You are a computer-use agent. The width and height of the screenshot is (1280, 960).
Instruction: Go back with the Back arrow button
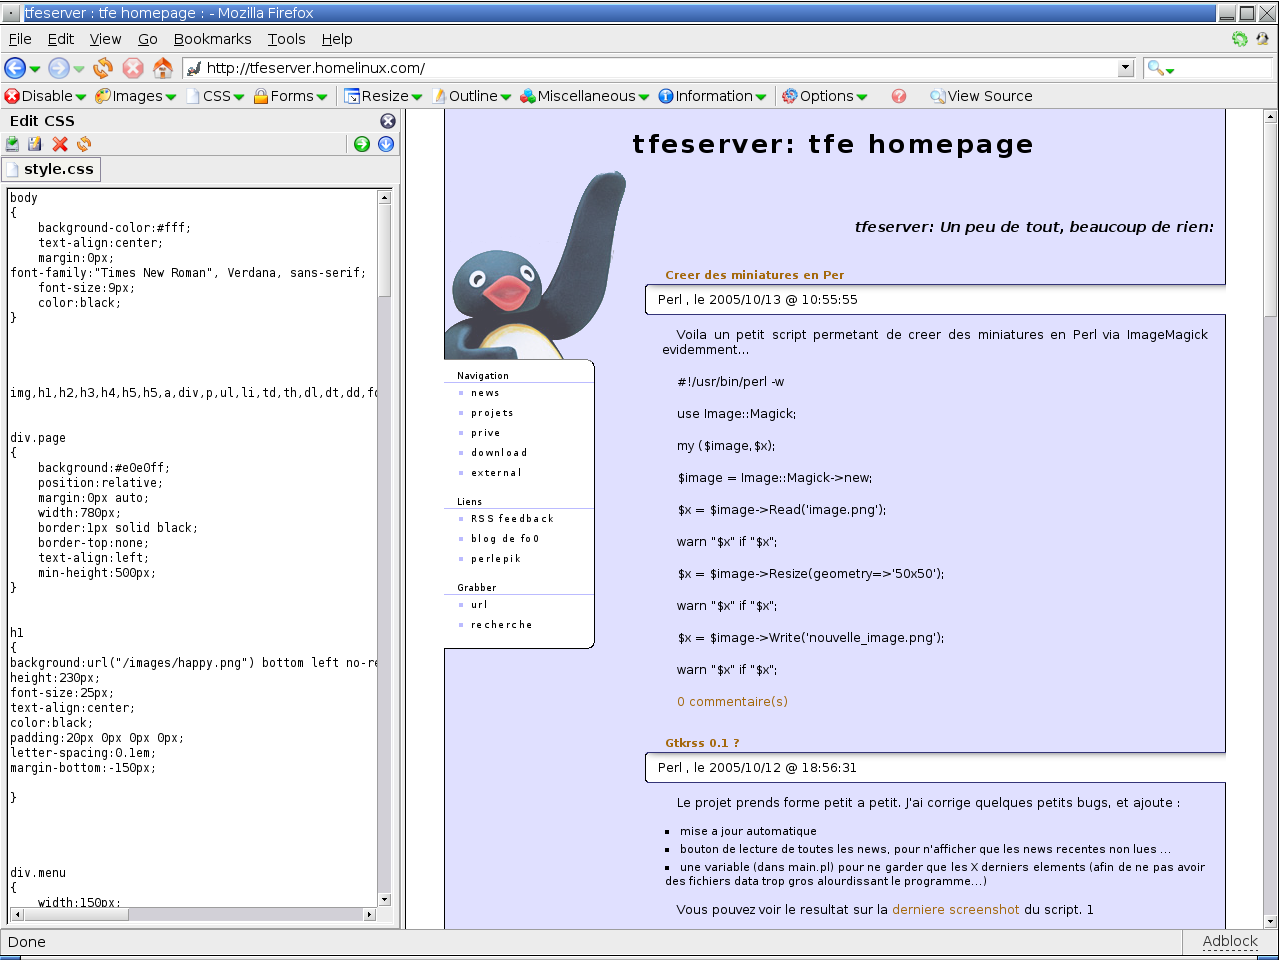tap(15, 68)
